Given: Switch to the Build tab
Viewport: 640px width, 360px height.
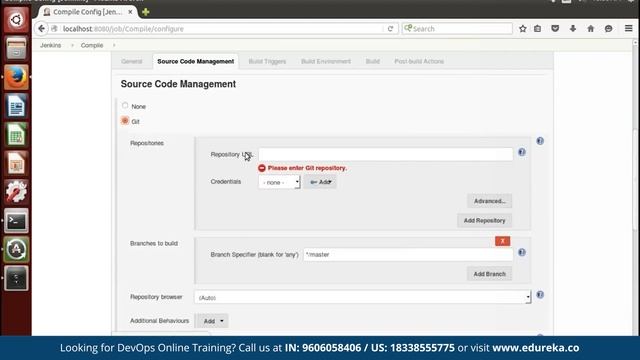Looking at the screenshot, I should [x=372, y=61].
